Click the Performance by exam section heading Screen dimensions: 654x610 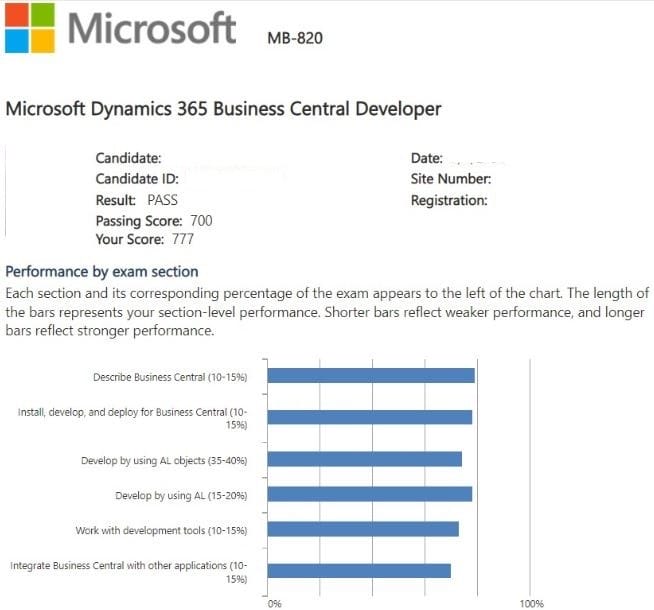tap(102, 271)
